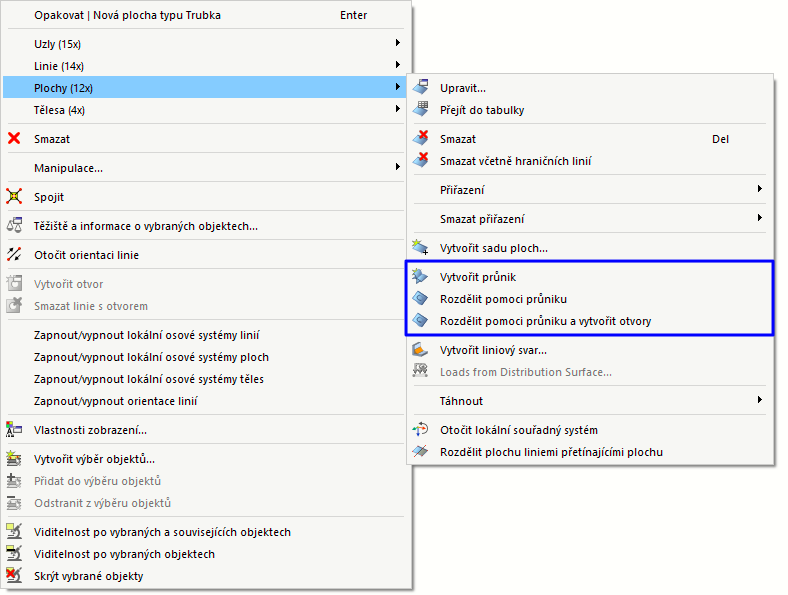Click the Otočit lokální souřadný systém icon
The height and width of the screenshot is (595, 788).
point(421,430)
